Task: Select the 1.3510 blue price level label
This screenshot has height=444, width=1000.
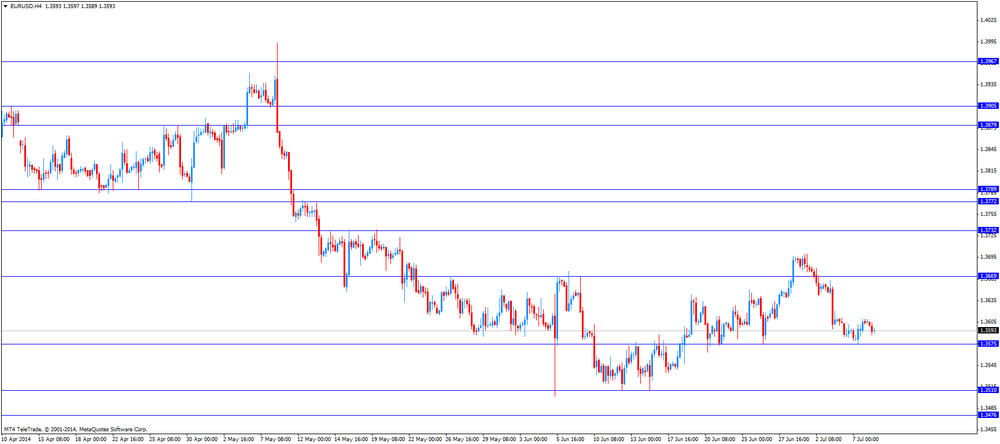Action: point(987,390)
